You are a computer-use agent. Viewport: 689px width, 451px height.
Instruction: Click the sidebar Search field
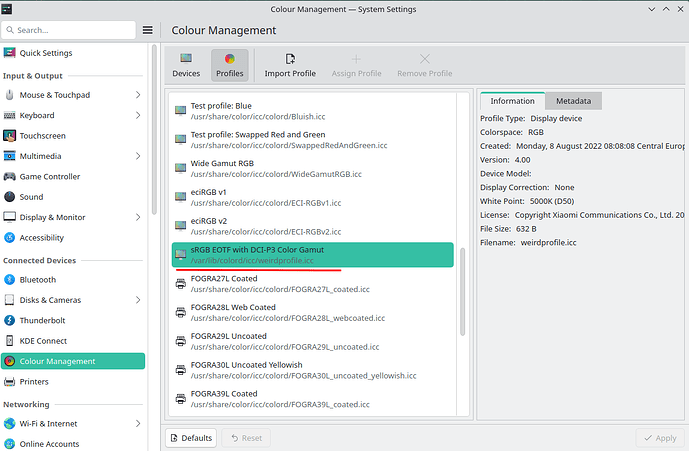pyautogui.click(x=72, y=30)
